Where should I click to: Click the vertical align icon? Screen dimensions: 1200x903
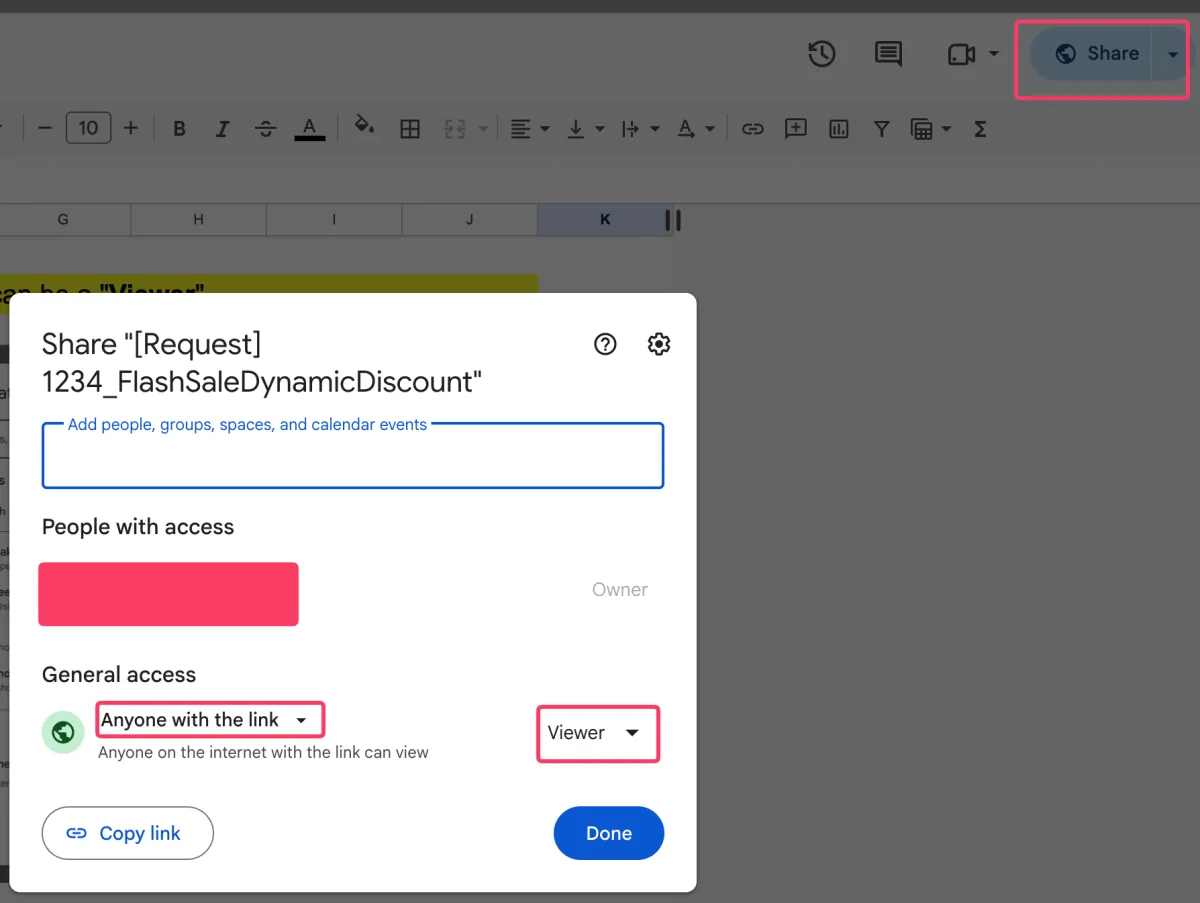[x=576, y=128]
